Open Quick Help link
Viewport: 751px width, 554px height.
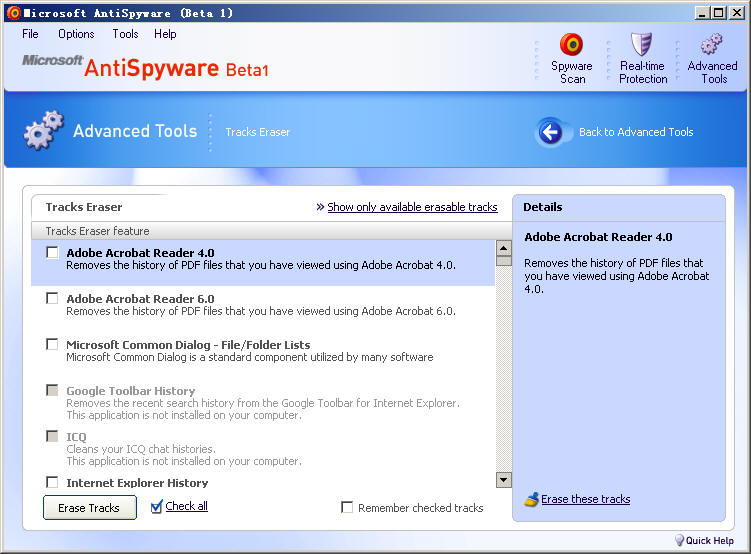tap(709, 541)
